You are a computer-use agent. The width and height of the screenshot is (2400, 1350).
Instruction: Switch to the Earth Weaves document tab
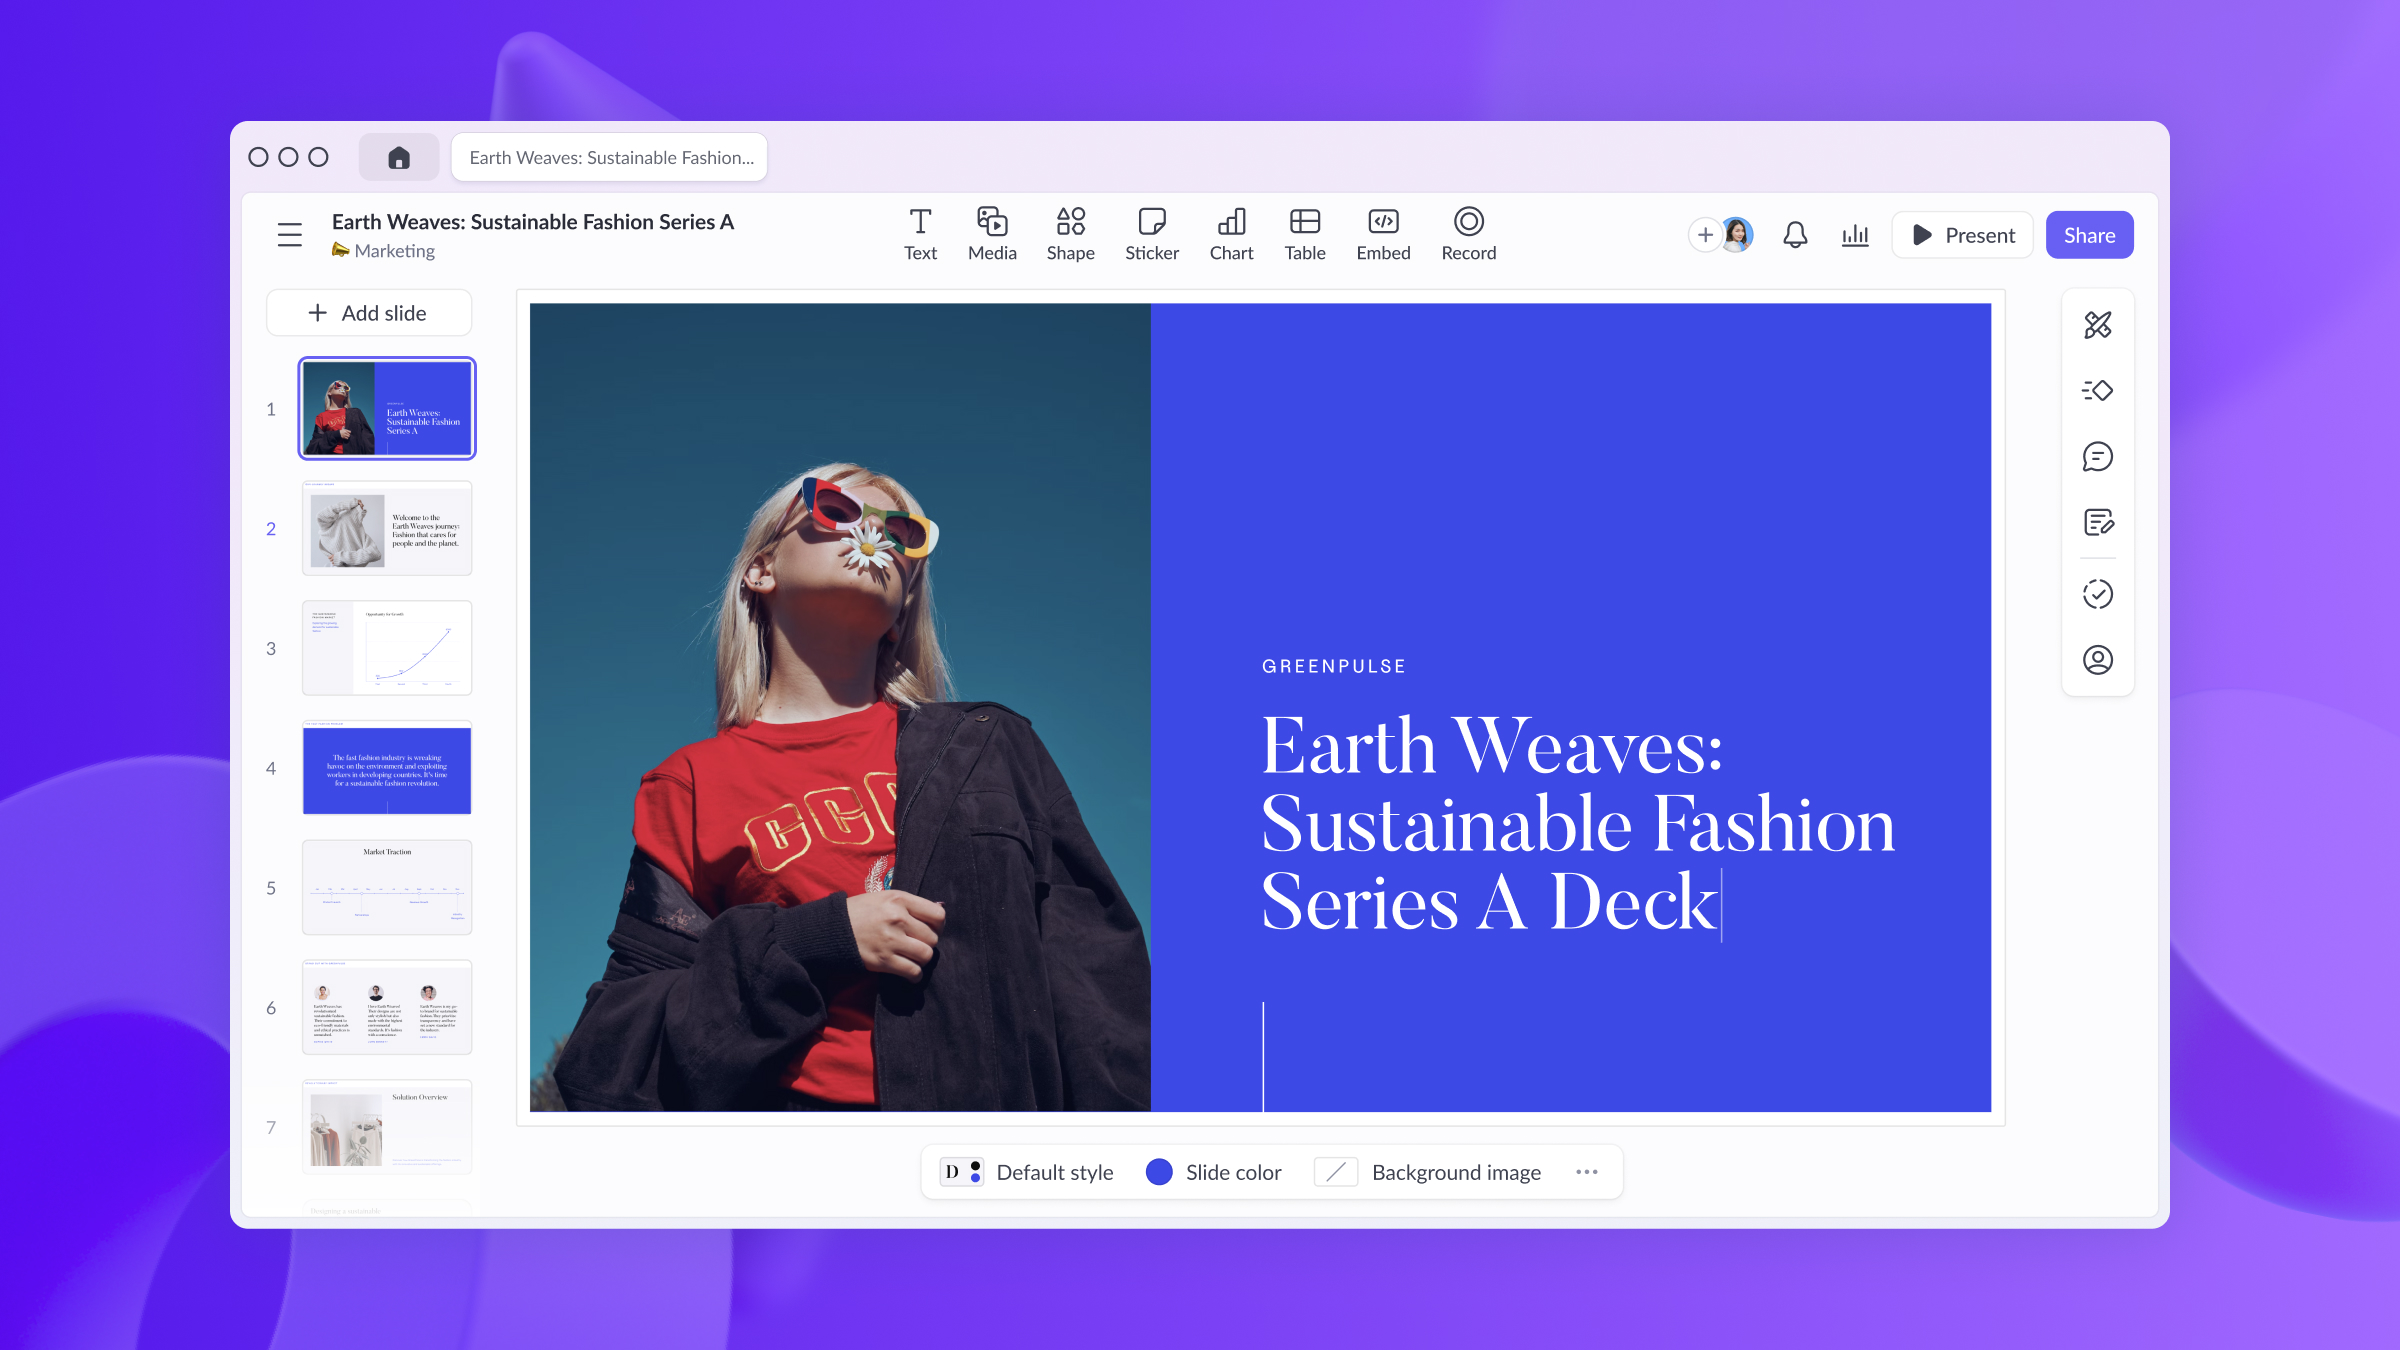click(609, 157)
